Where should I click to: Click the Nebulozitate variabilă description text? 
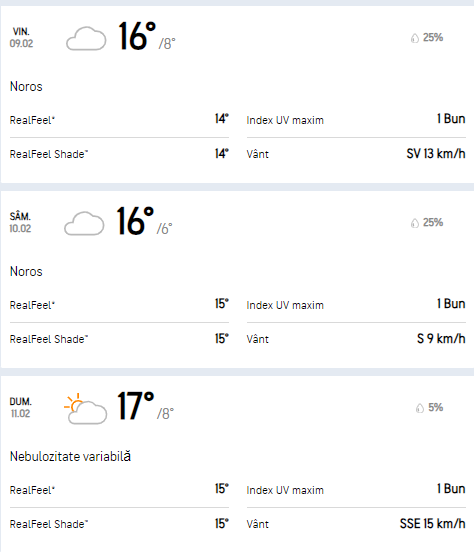coord(70,456)
